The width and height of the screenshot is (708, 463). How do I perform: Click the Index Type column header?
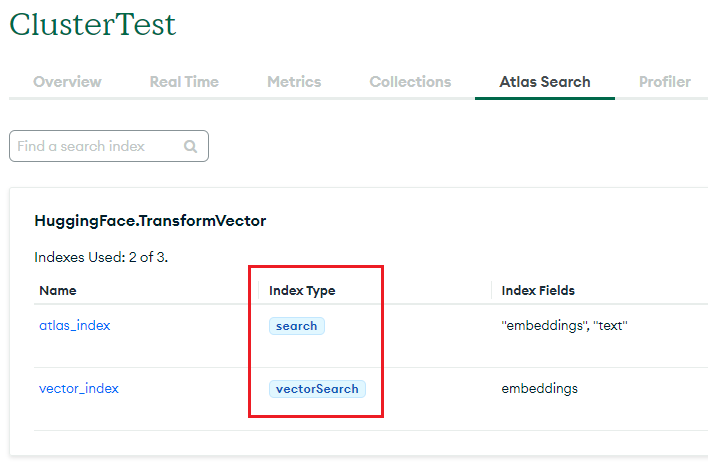click(302, 290)
